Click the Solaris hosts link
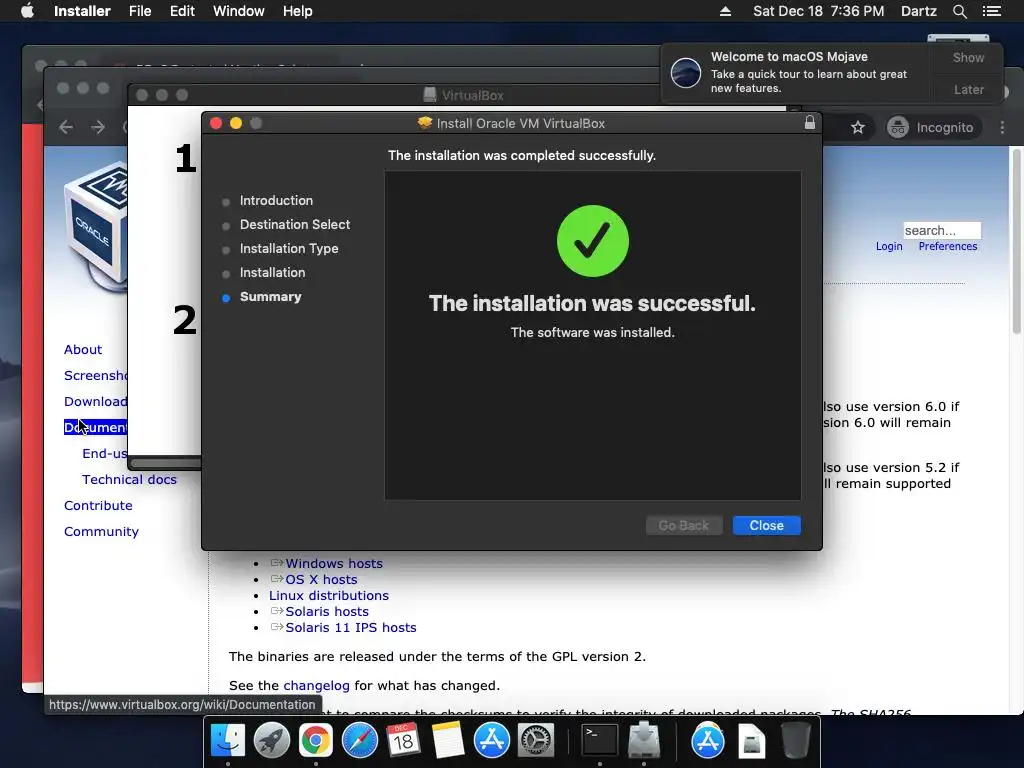This screenshot has height=768, width=1024. [x=327, y=611]
